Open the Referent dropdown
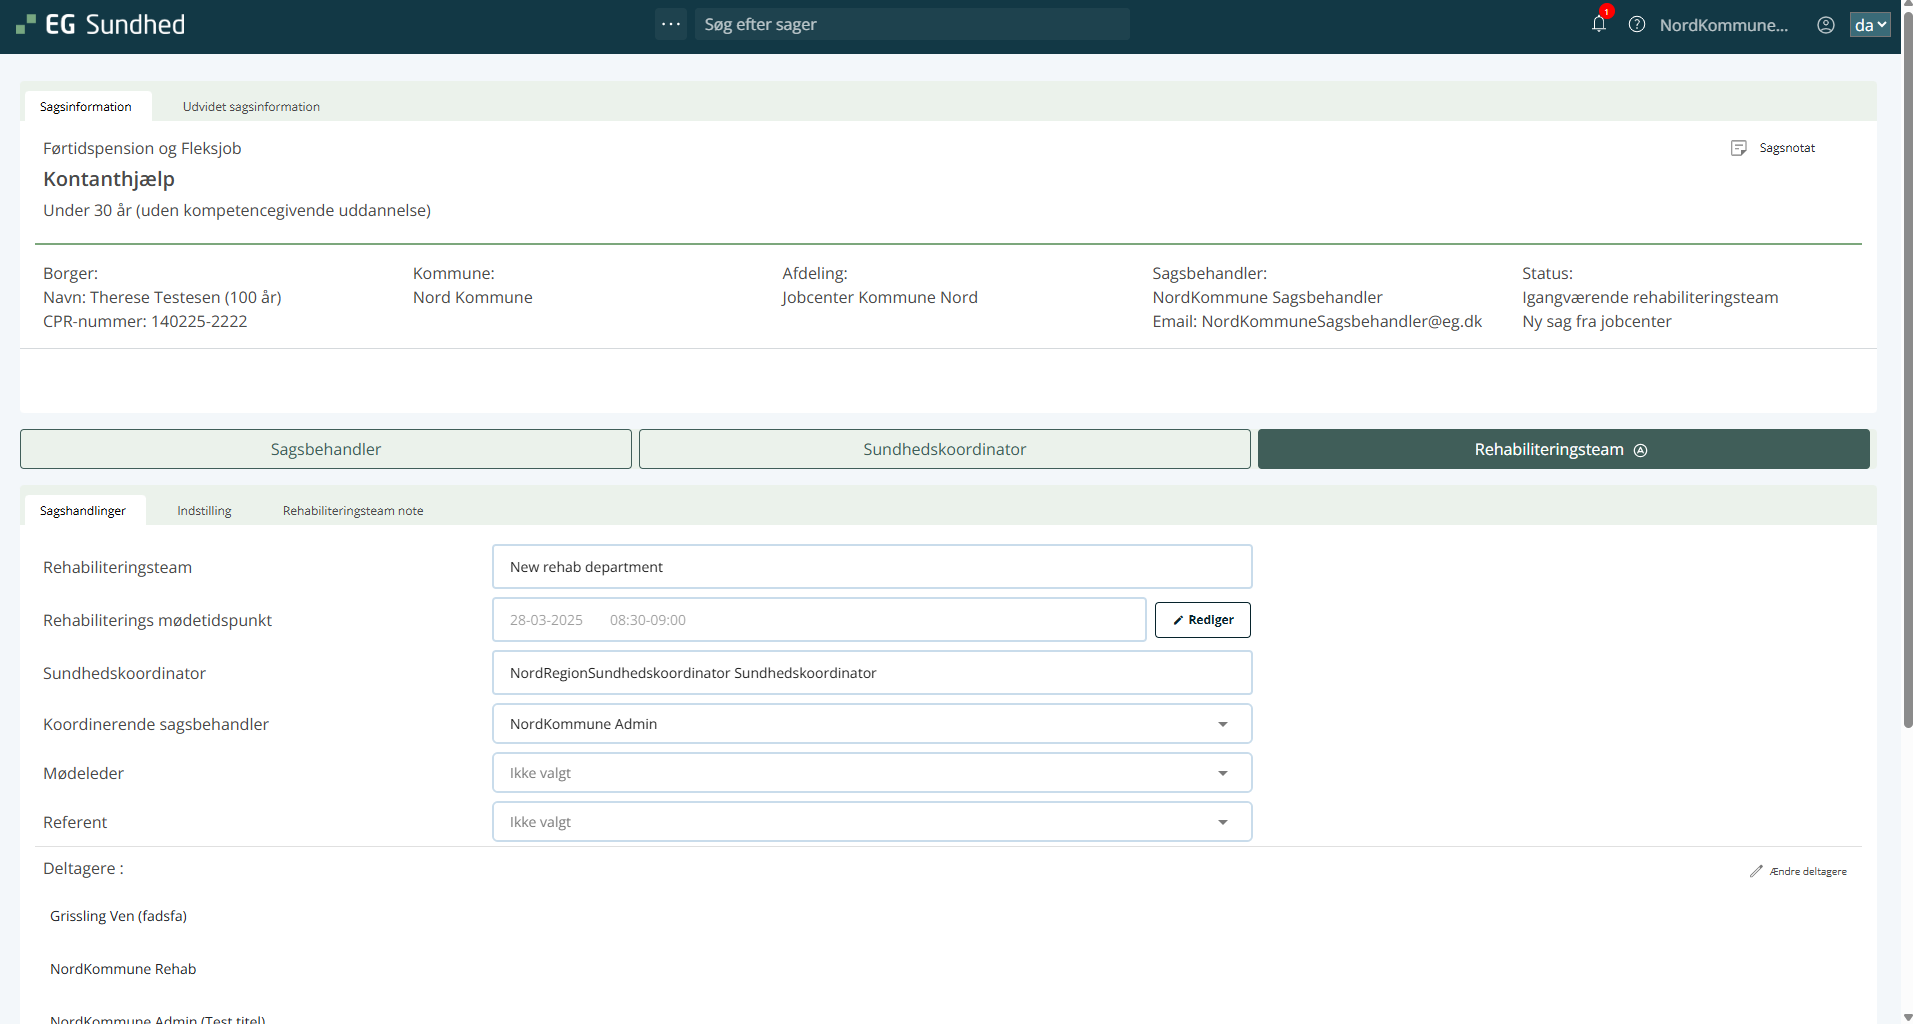Screen dimensions: 1913x1024 1222,822
